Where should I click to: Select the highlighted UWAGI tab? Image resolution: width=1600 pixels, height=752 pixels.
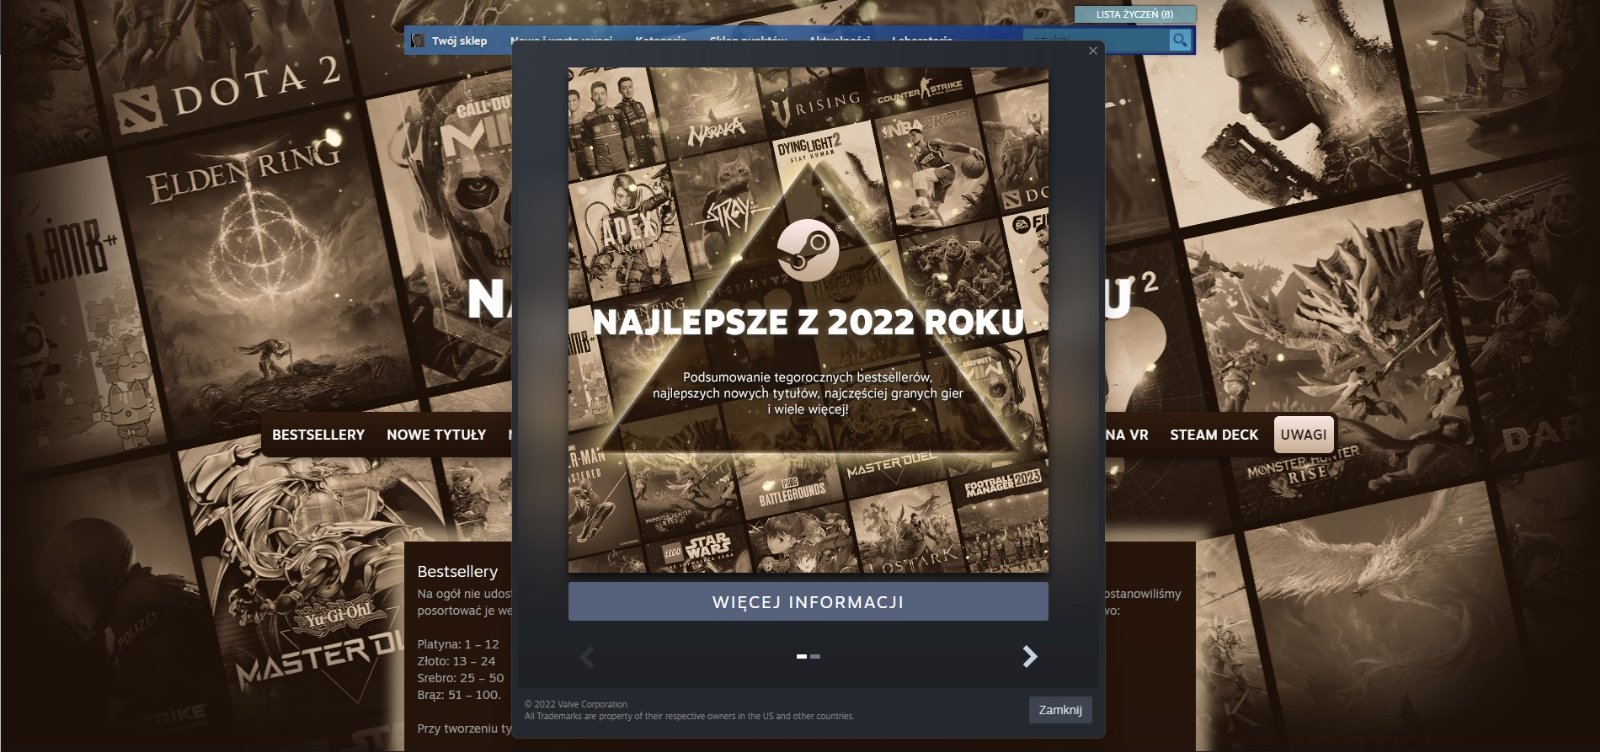1304,435
